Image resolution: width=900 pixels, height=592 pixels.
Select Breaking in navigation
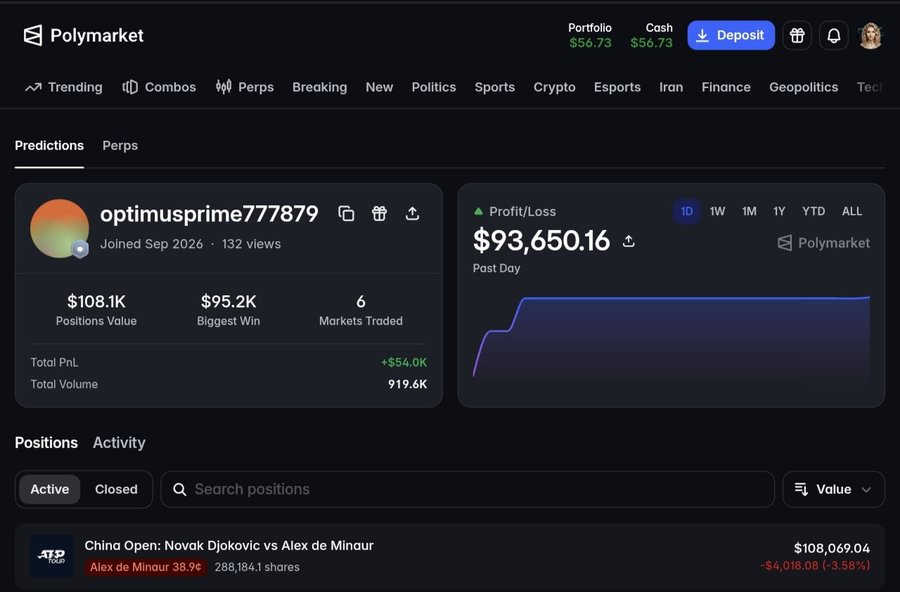[320, 87]
